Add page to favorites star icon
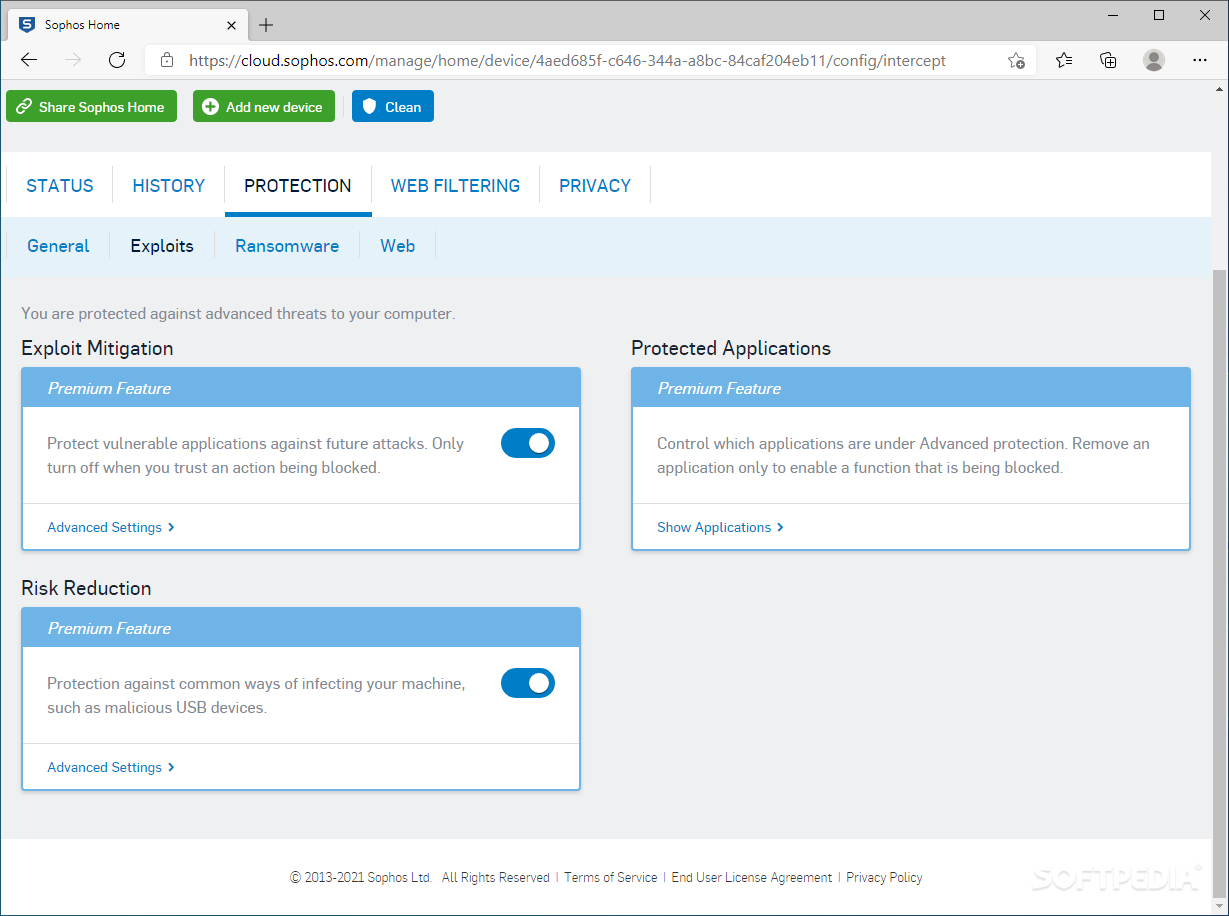 point(1016,60)
